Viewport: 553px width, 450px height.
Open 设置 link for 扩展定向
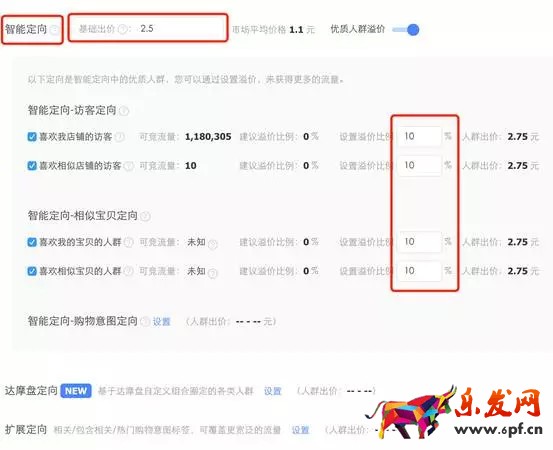coord(300,430)
